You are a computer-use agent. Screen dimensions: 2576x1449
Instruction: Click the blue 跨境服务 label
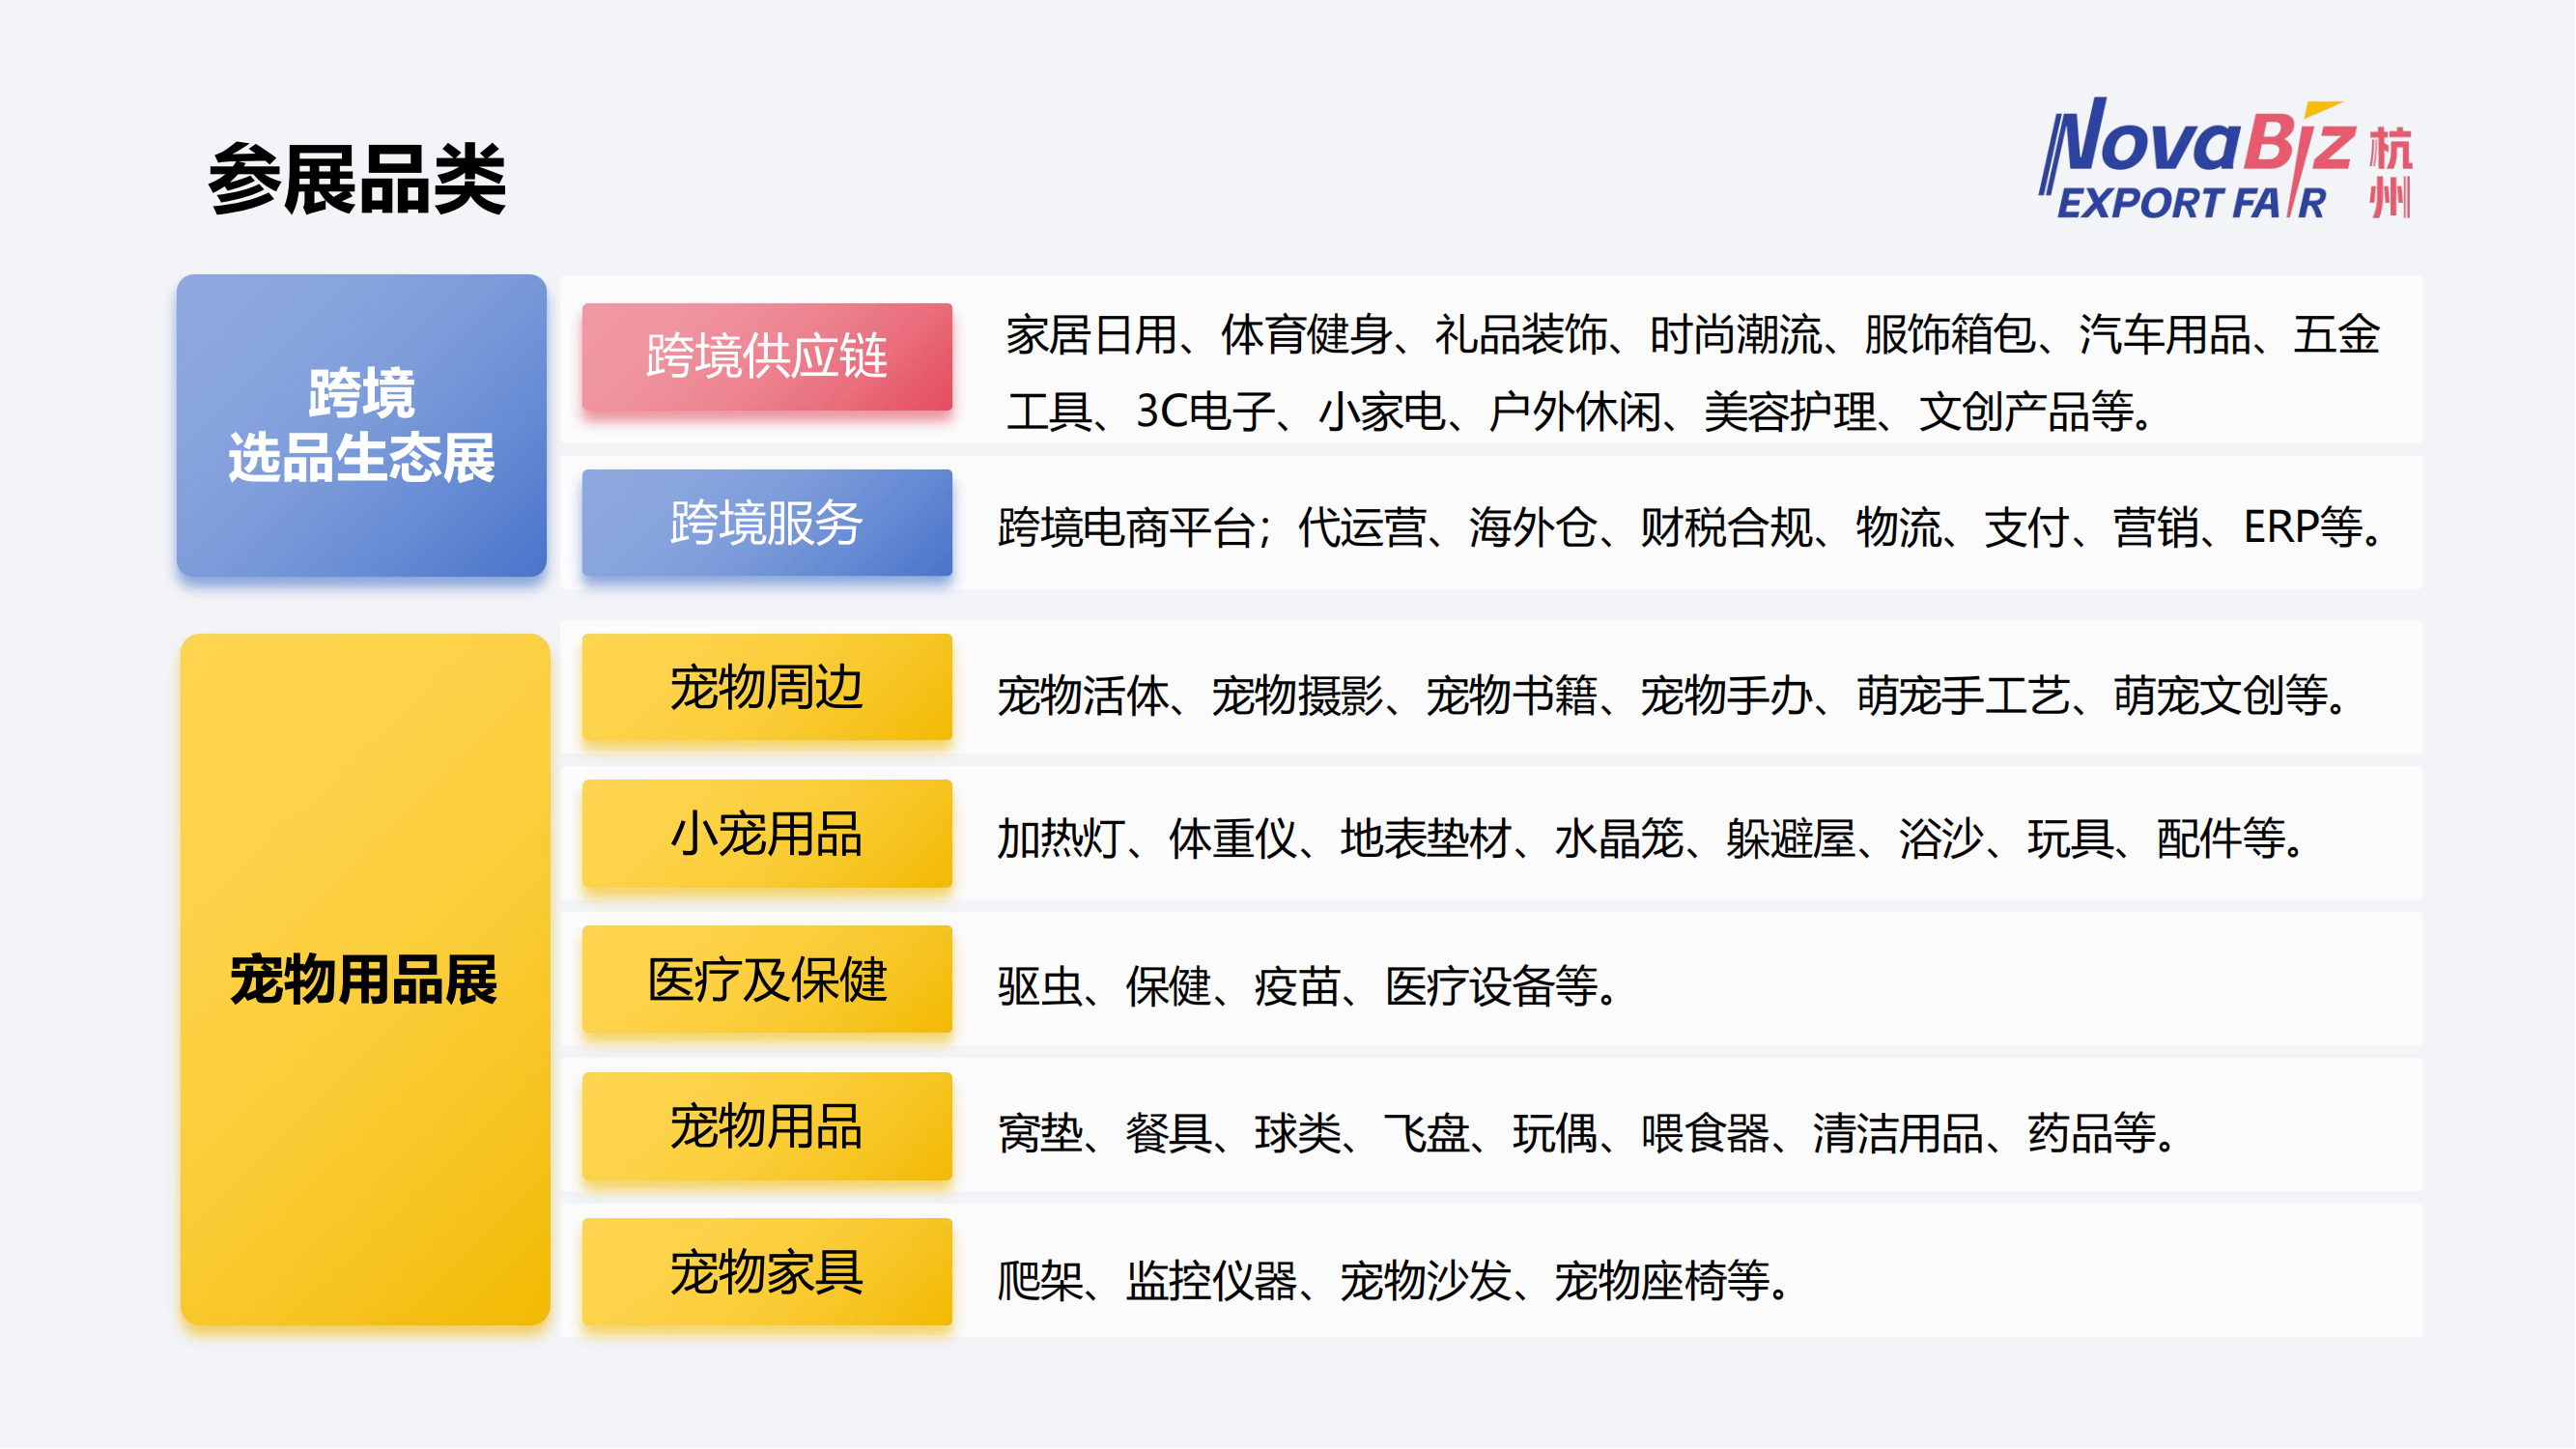coord(766,522)
